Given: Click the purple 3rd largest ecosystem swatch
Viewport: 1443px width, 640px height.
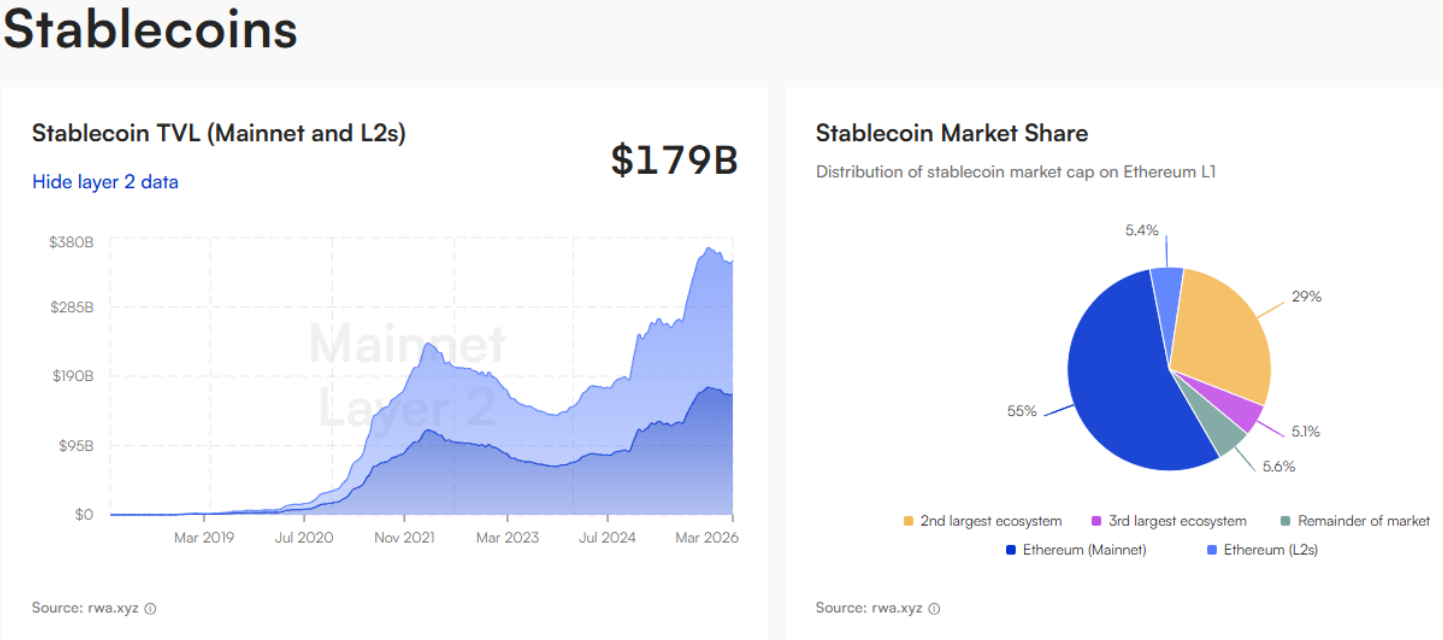Looking at the screenshot, I should 1097,521.
